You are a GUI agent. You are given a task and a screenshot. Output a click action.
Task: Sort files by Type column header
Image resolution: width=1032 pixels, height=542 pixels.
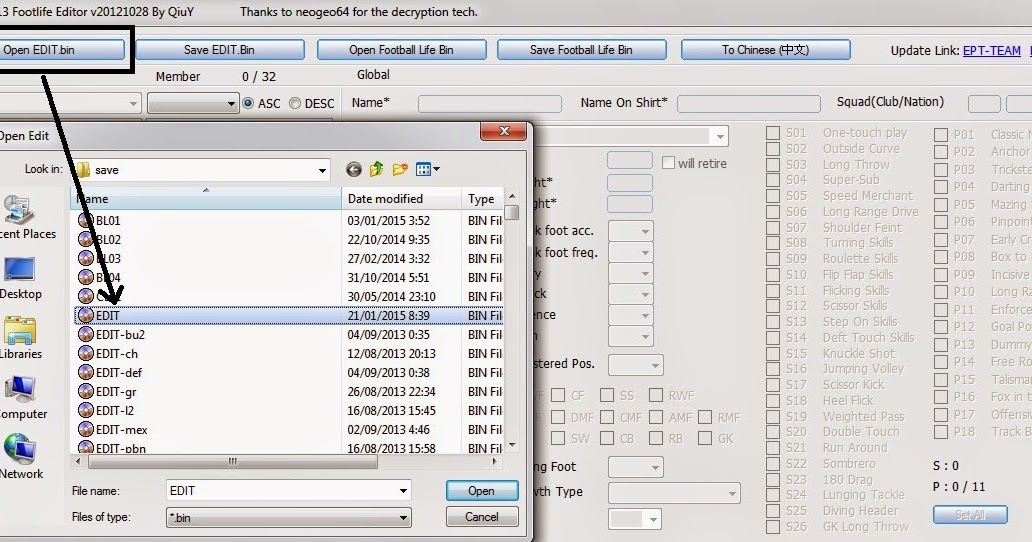tap(482, 199)
